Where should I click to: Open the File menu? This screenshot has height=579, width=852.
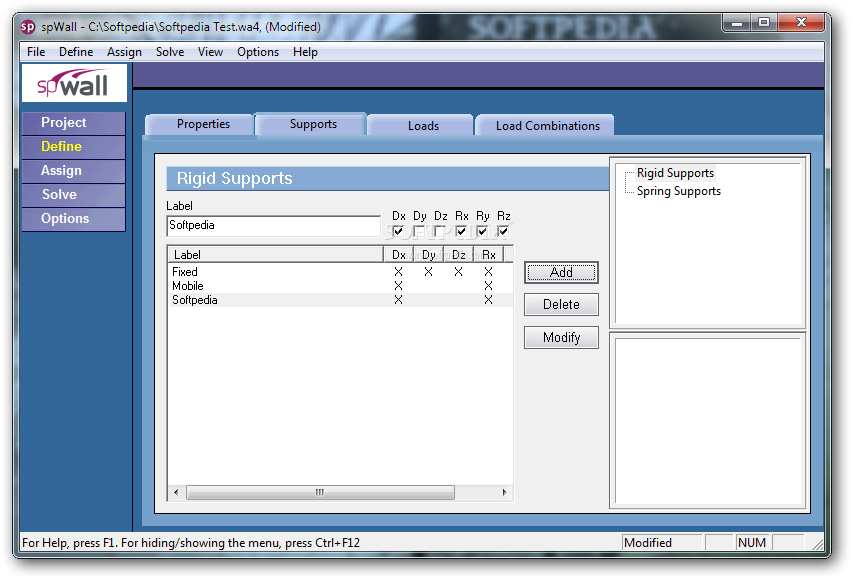[36, 52]
